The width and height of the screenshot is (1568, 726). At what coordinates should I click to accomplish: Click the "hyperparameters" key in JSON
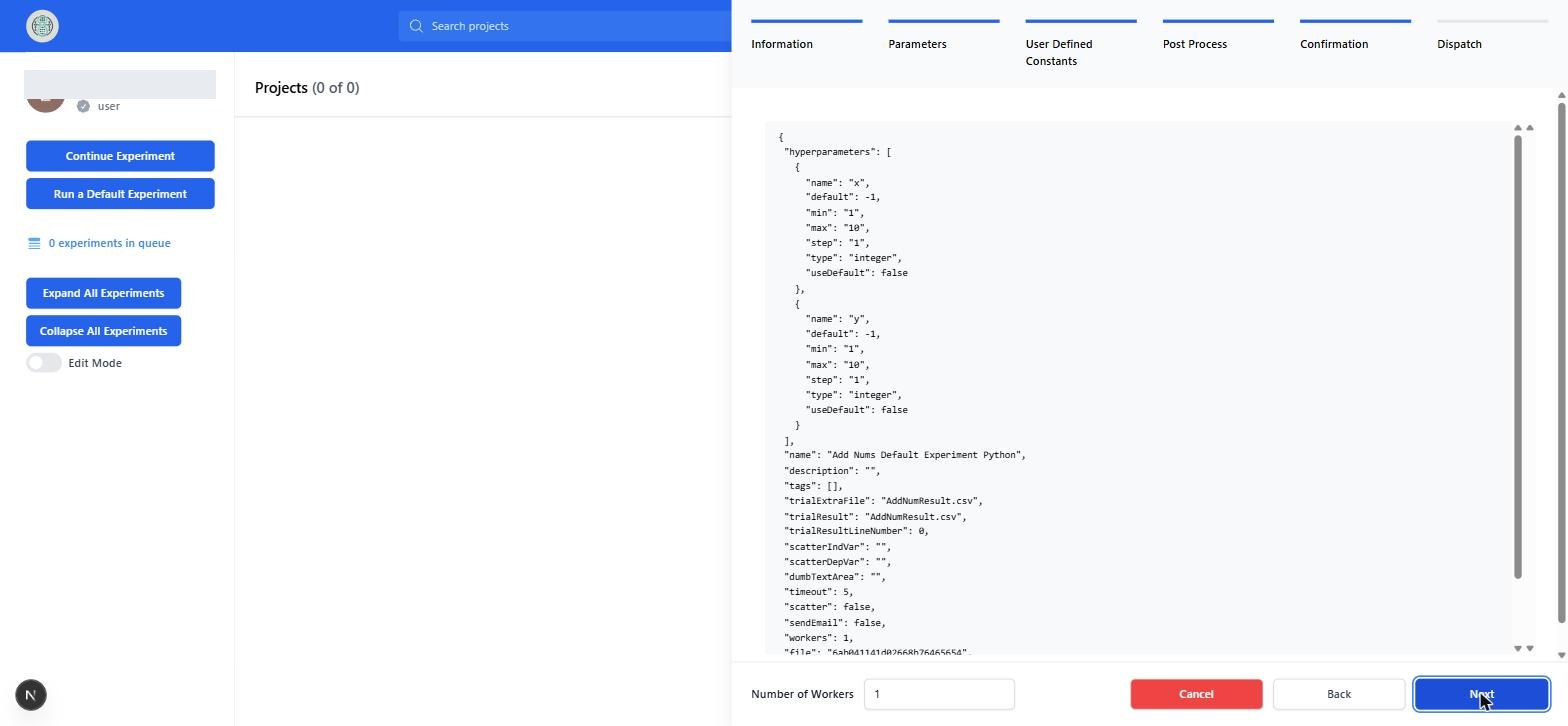pyautogui.click(x=829, y=152)
